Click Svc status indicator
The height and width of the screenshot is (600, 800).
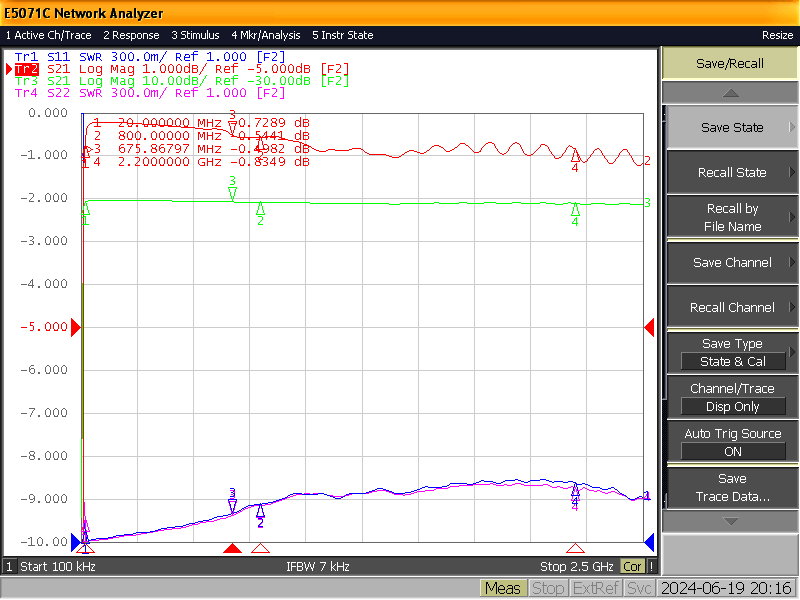pyautogui.click(x=638, y=588)
